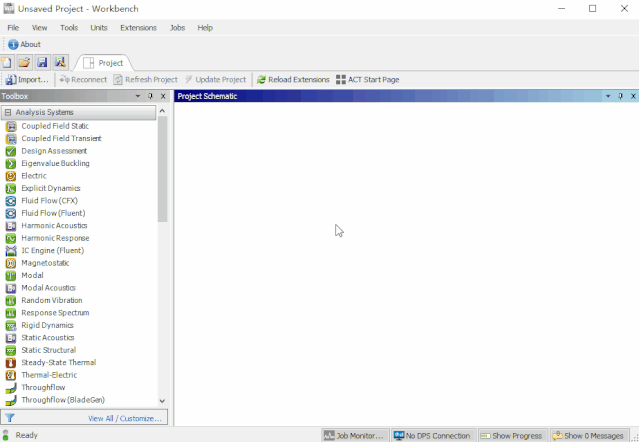Select Coupled Field Static system icon

pyautogui.click(x=11, y=126)
